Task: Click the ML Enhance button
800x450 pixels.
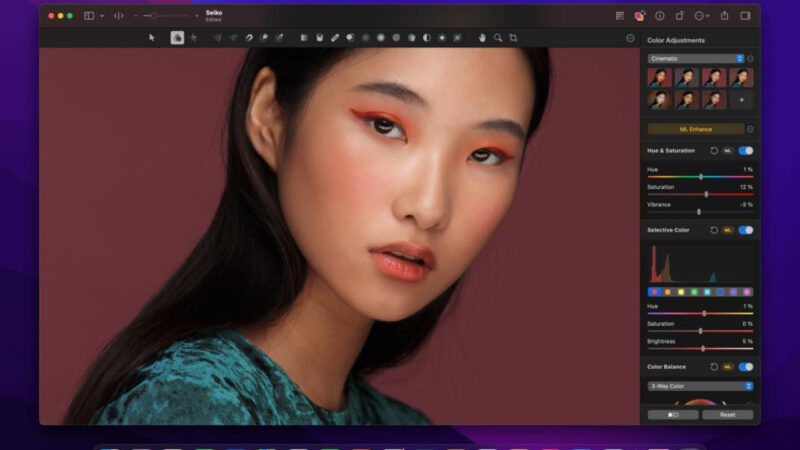Action: coord(696,129)
